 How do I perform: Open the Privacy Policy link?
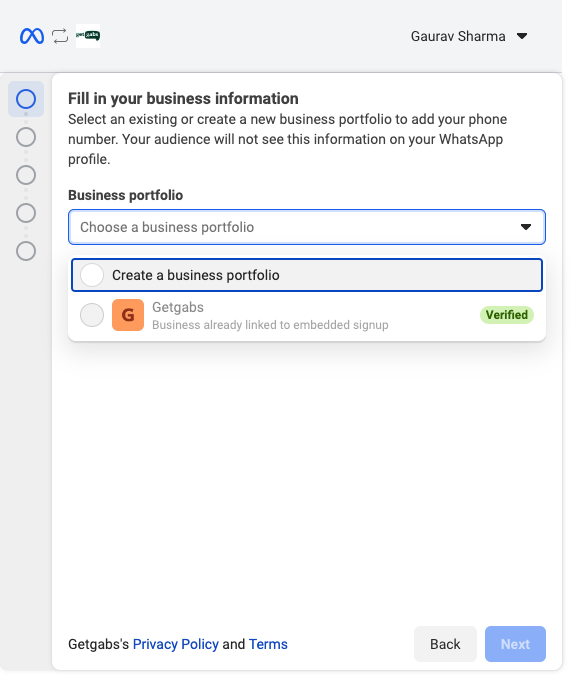pyautogui.click(x=176, y=645)
